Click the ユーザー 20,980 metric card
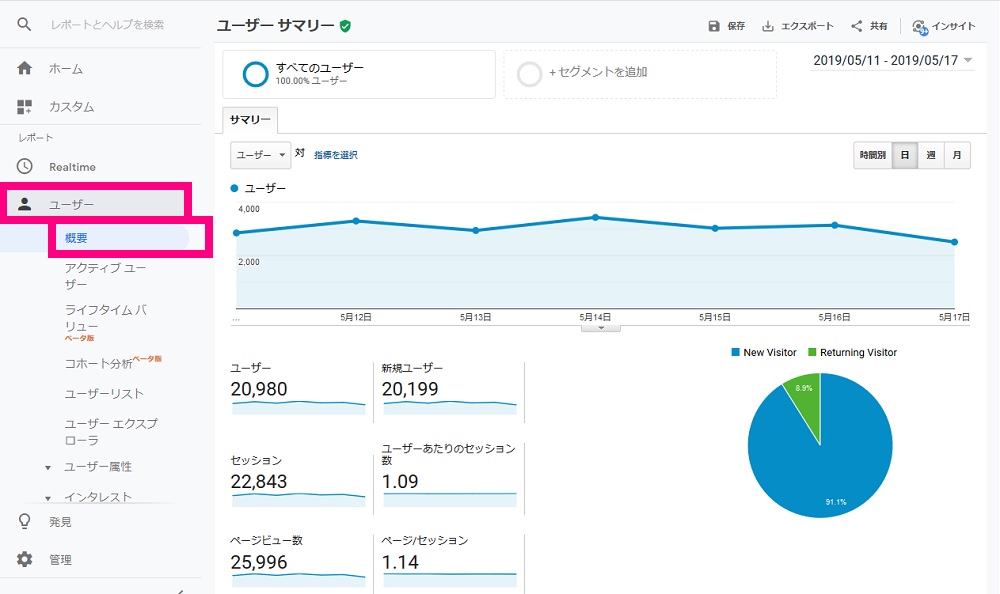 tap(298, 390)
